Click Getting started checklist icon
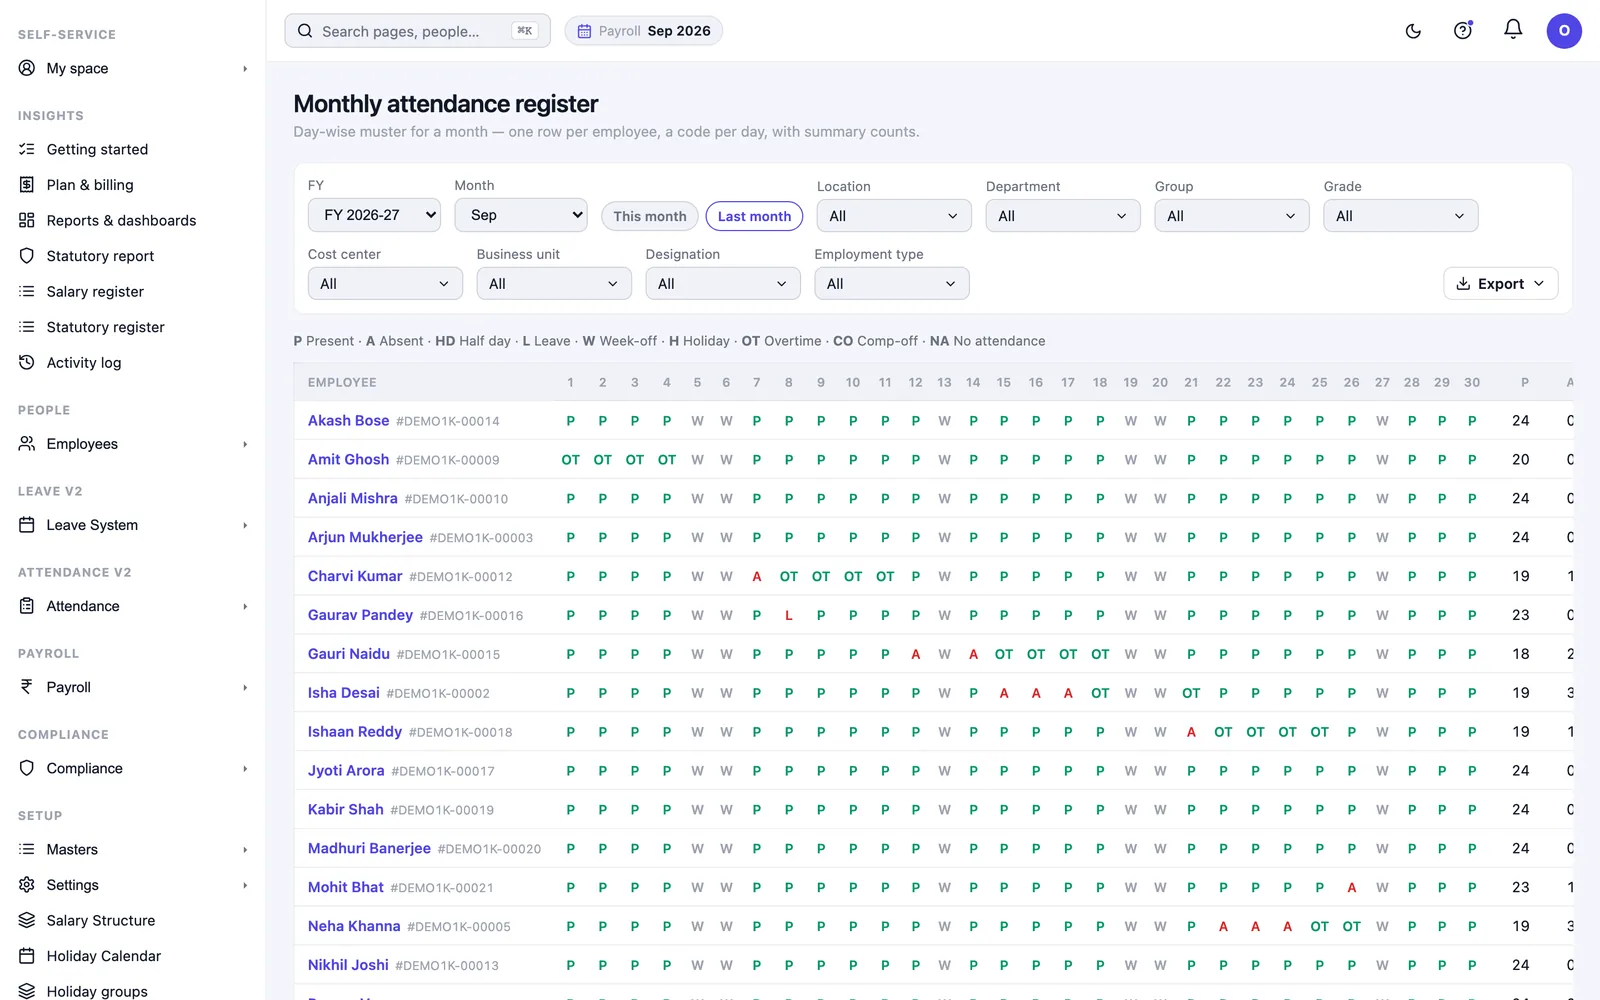 27,149
